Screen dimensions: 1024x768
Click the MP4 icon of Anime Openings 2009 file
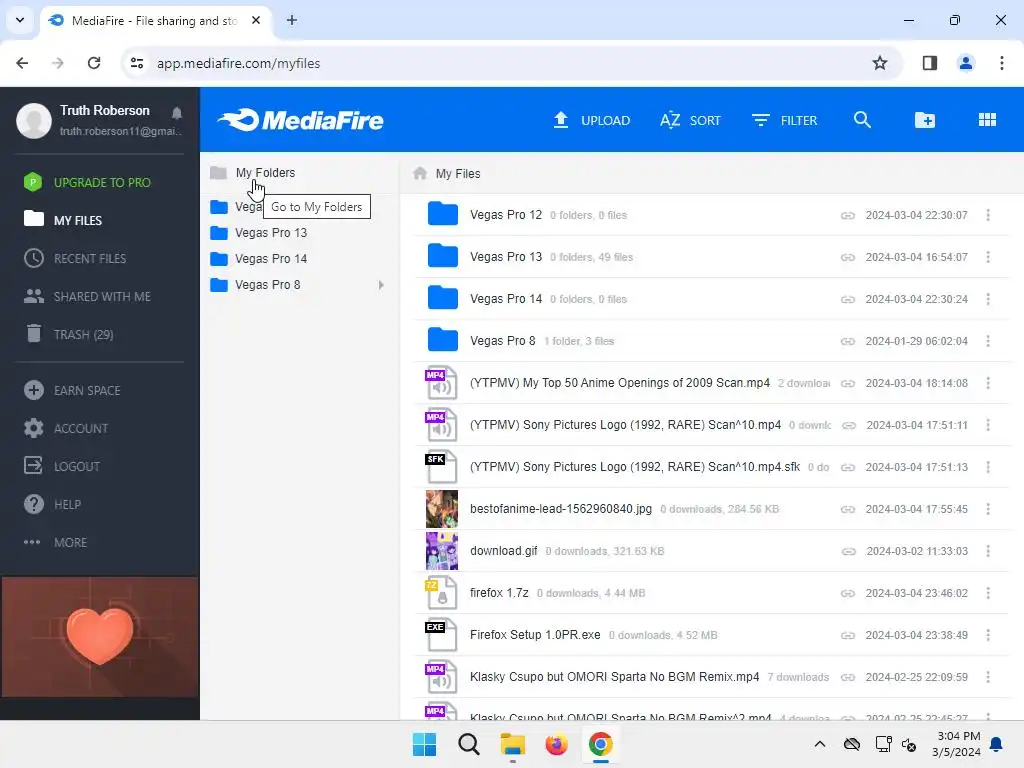441,383
